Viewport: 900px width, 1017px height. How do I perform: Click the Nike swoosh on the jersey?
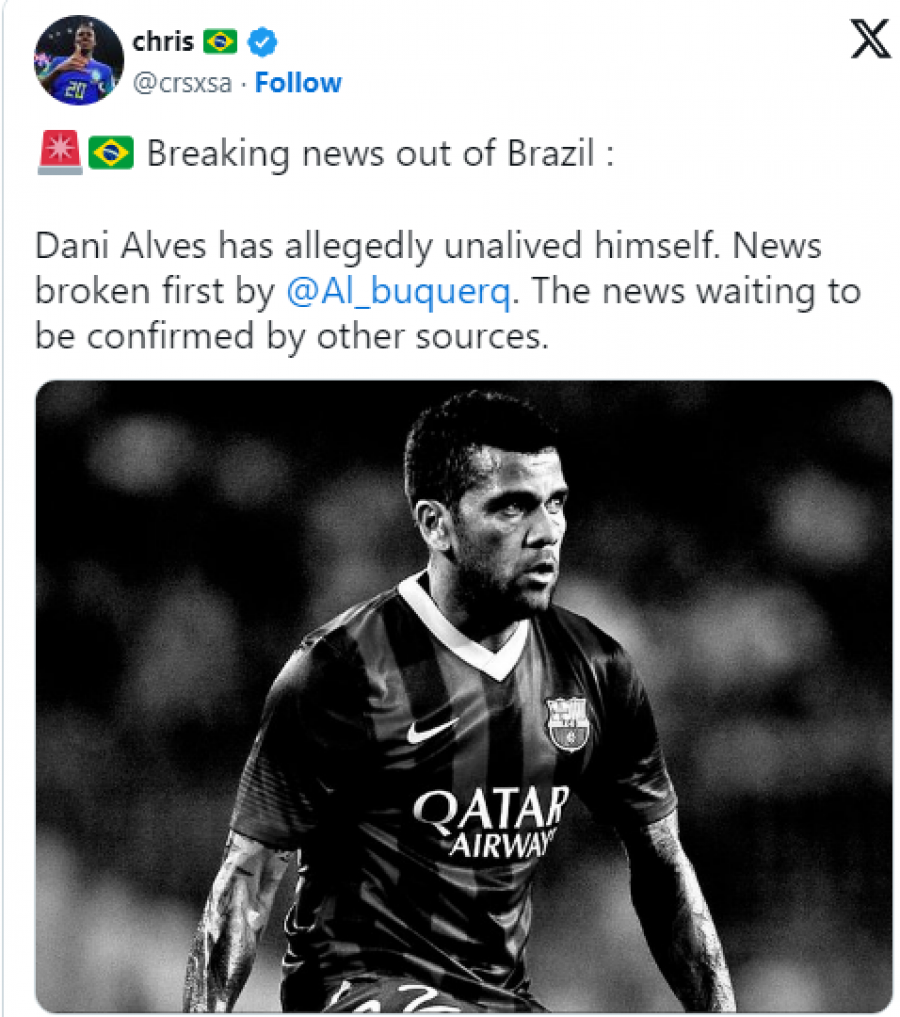click(431, 730)
